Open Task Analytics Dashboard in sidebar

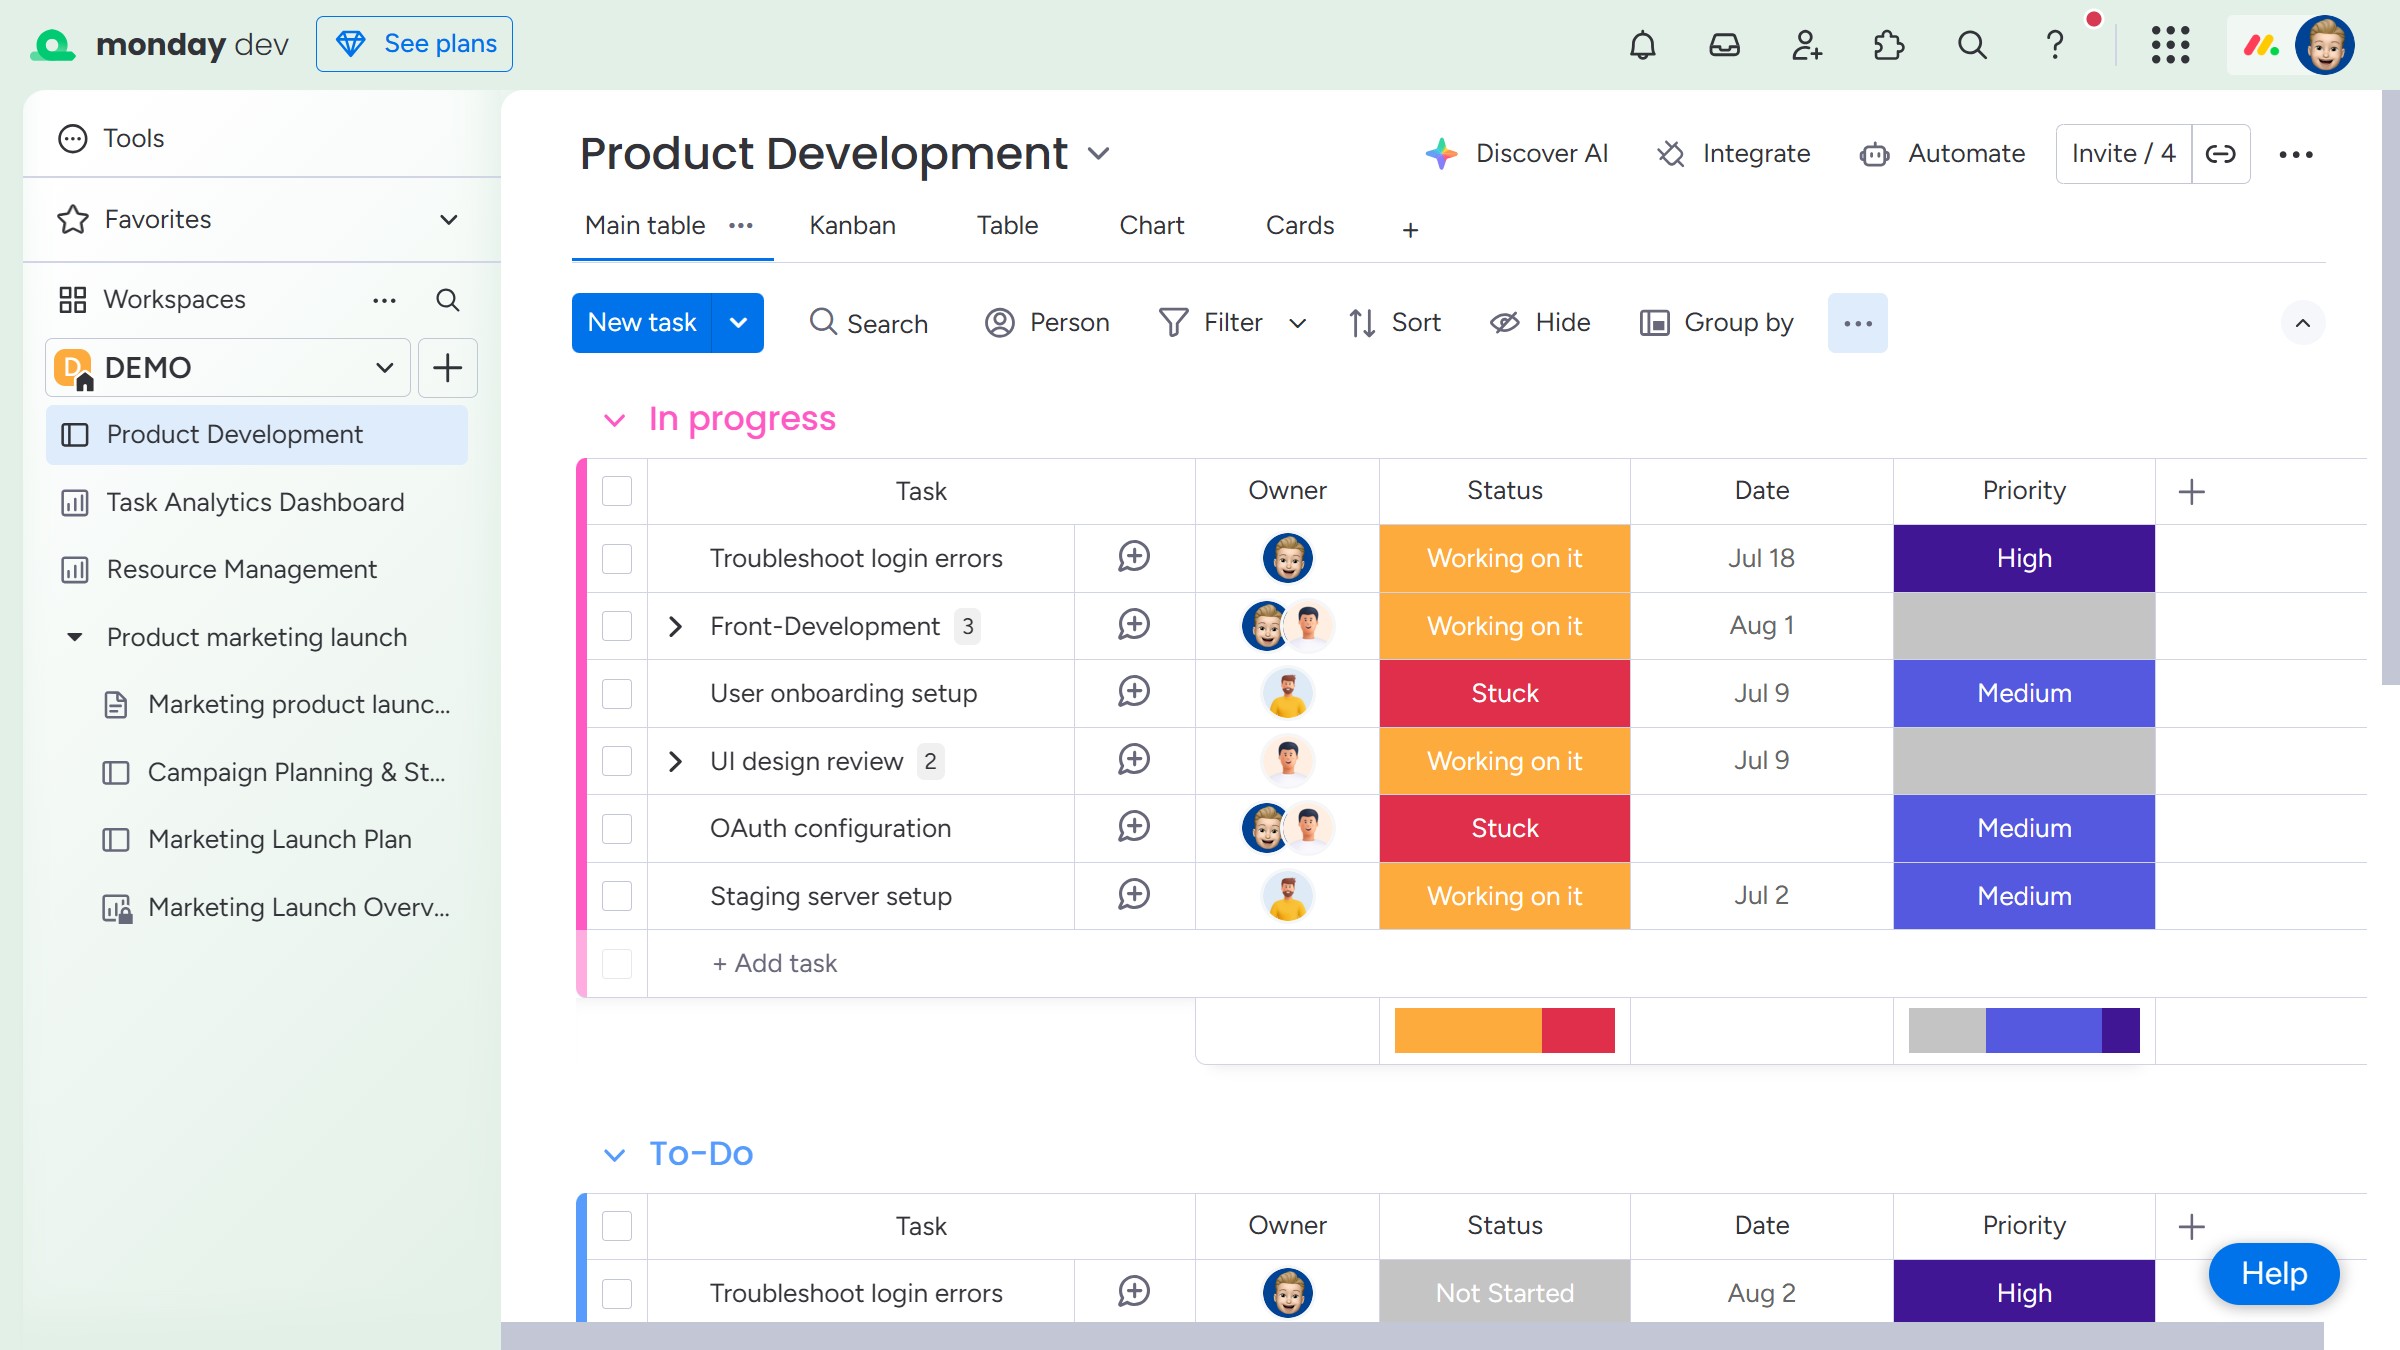256,502
